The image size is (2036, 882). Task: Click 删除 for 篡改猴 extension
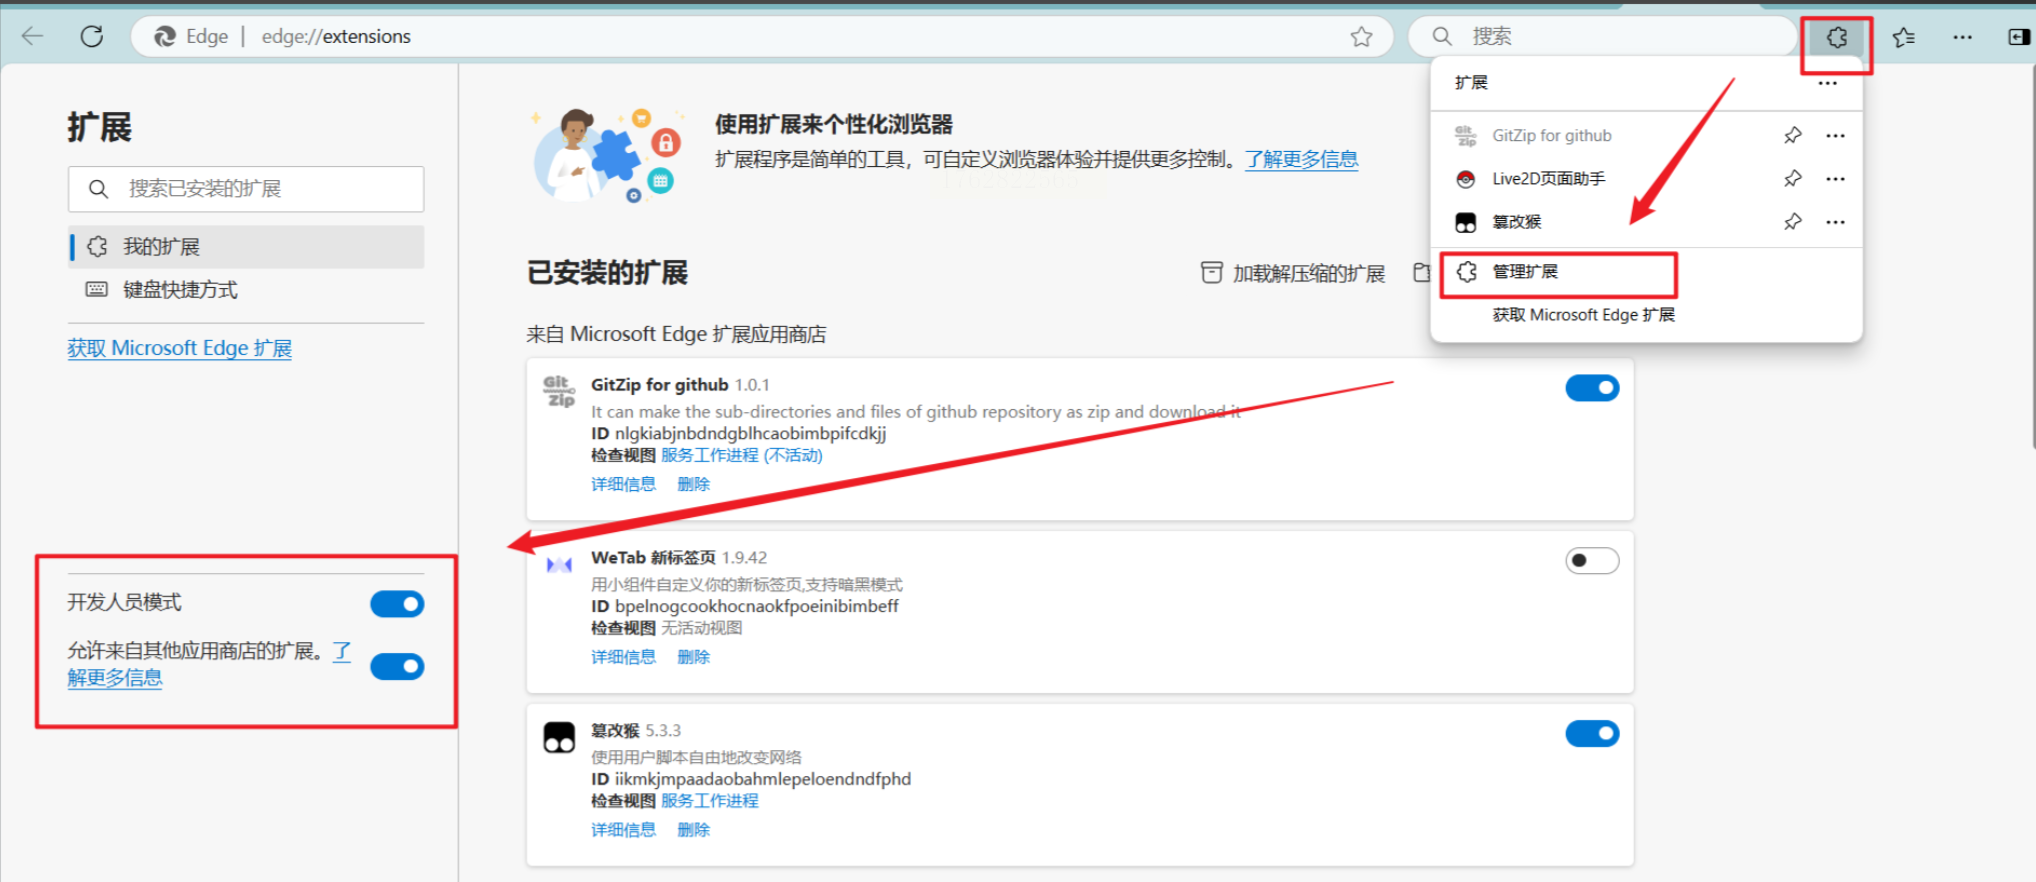[693, 830]
